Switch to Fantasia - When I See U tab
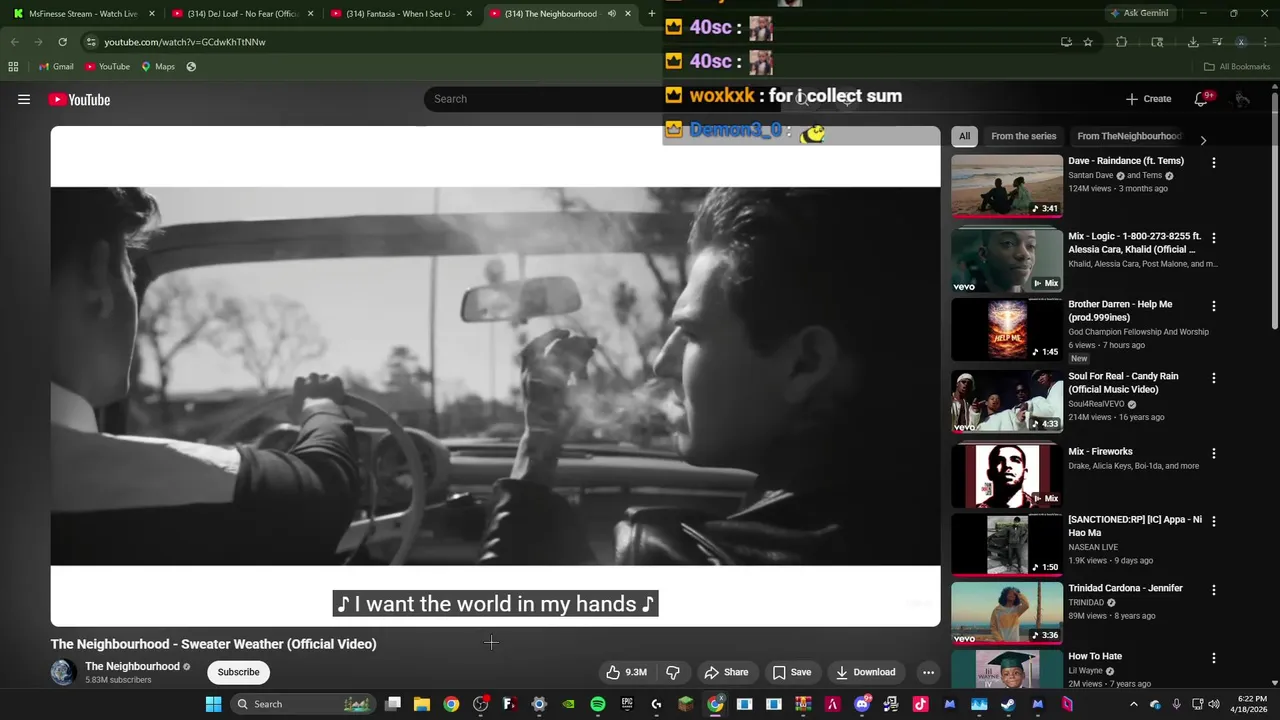1280x720 pixels. click(x=400, y=14)
